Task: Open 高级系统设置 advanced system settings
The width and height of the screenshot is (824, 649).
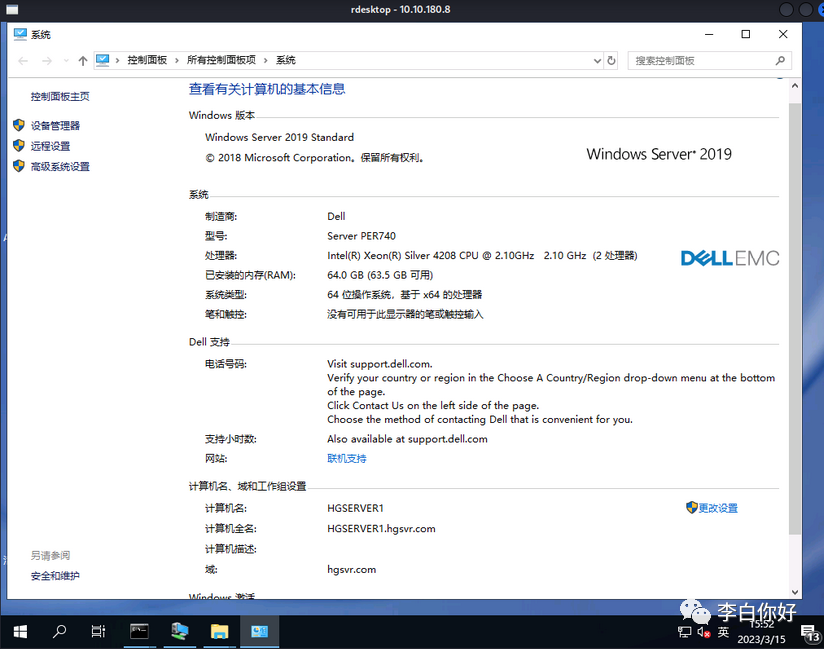Action: (60, 167)
